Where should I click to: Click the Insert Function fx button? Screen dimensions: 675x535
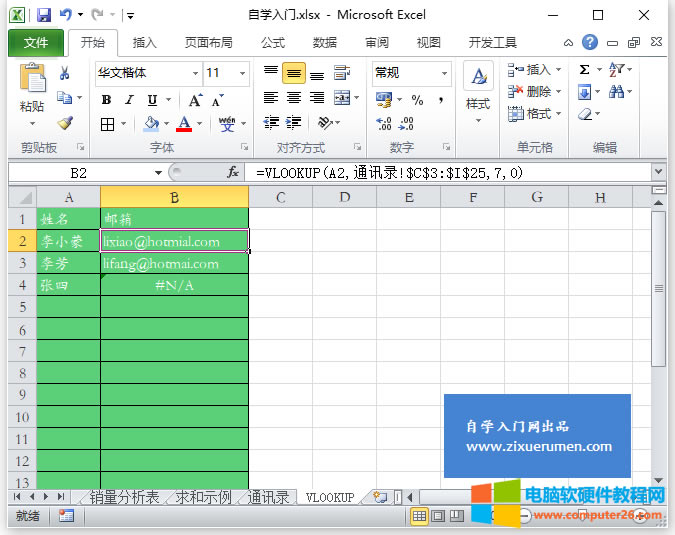233,172
